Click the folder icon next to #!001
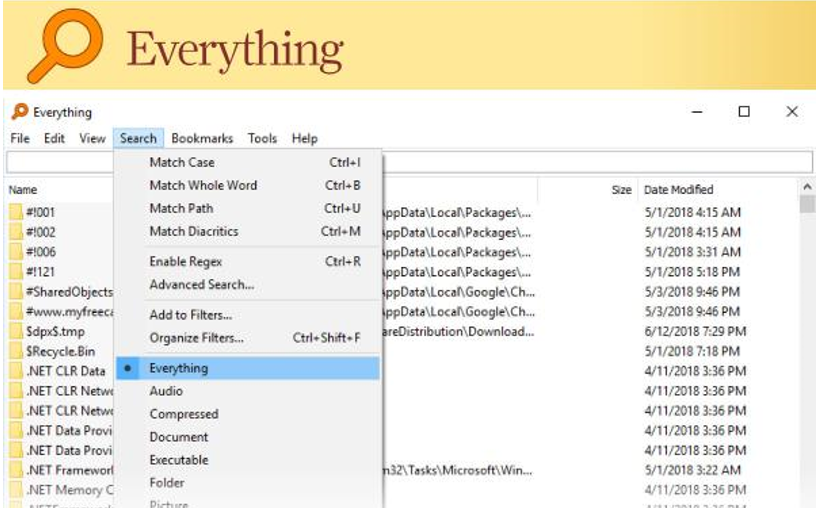 coord(16,212)
